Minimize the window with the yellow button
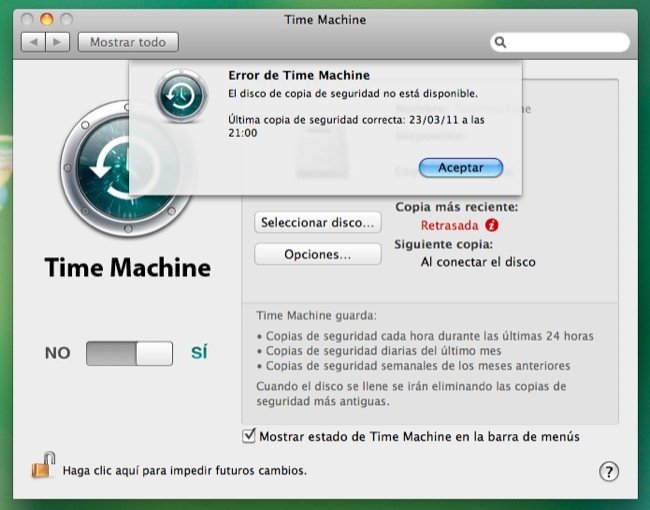The image size is (650, 510). 48,19
